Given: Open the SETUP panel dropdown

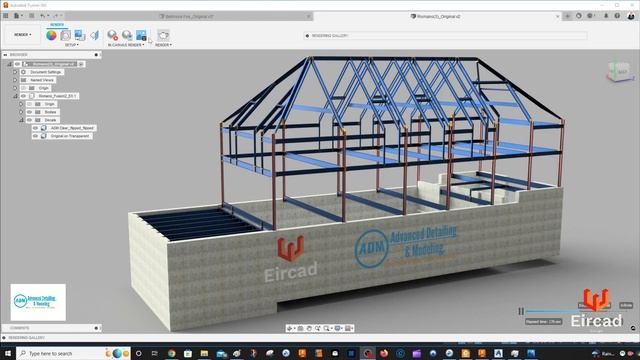Looking at the screenshot, I should click(72, 45).
